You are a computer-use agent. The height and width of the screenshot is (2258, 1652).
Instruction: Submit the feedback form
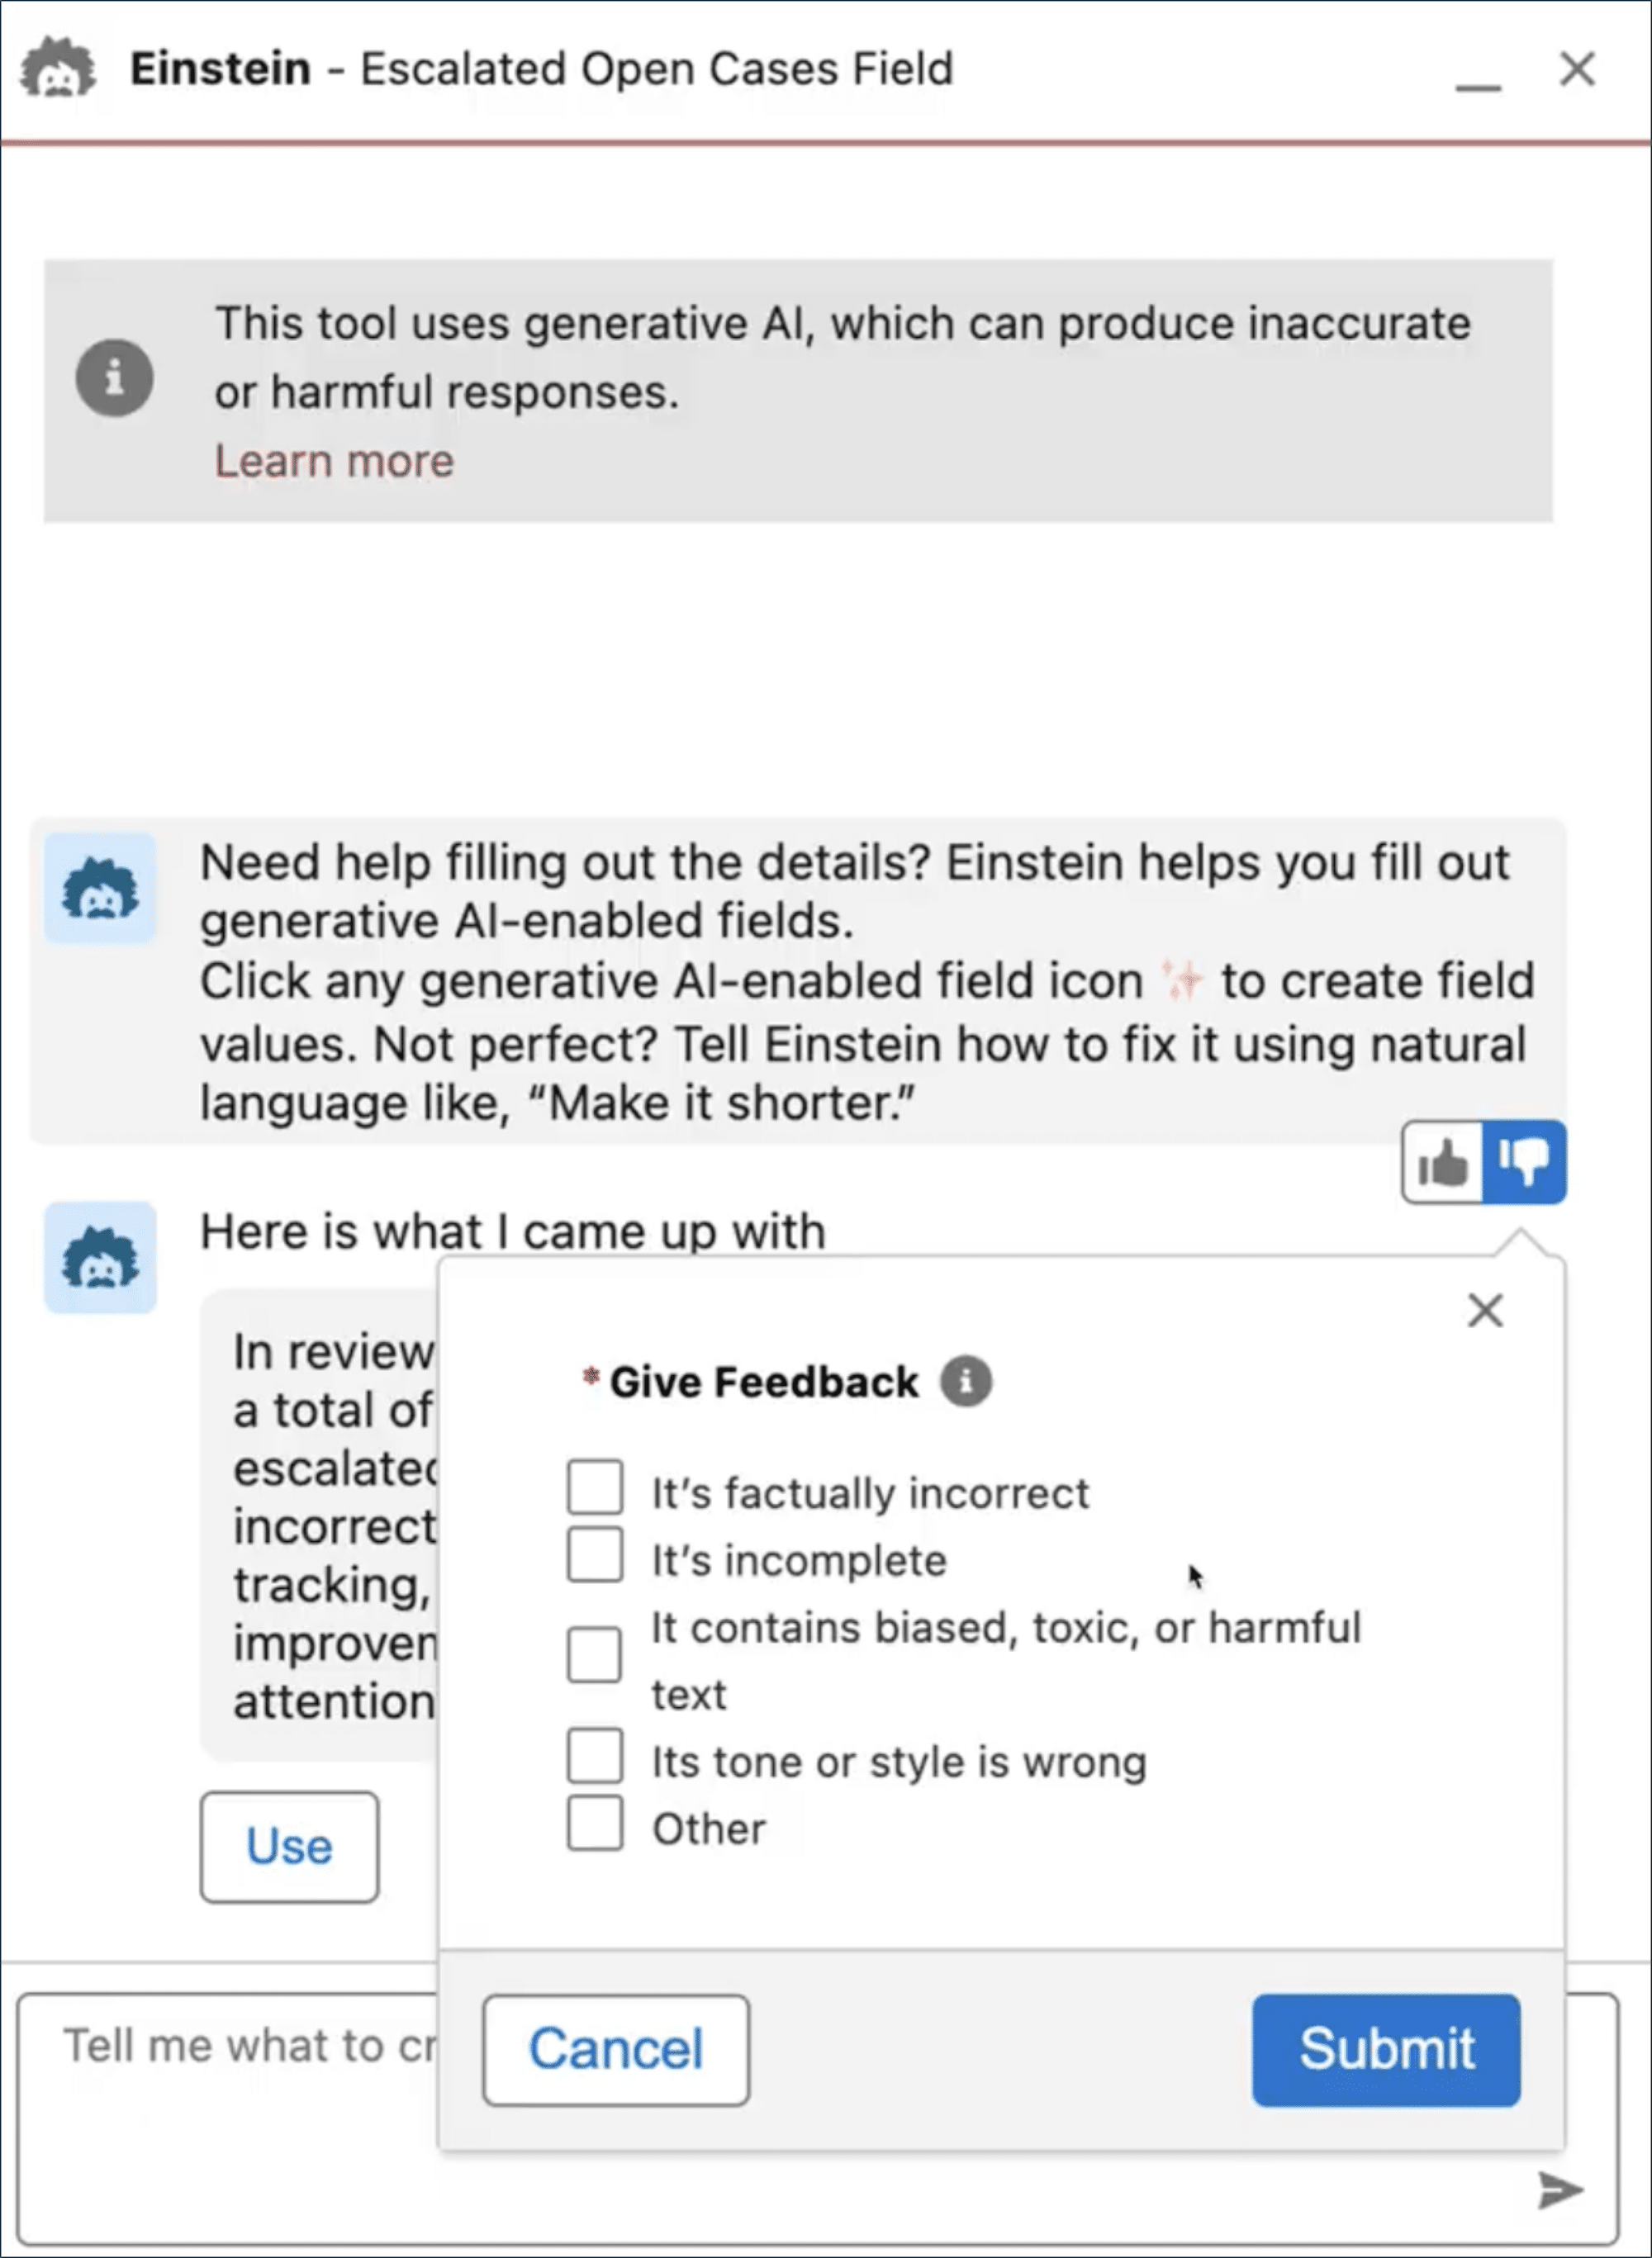1386,2050
